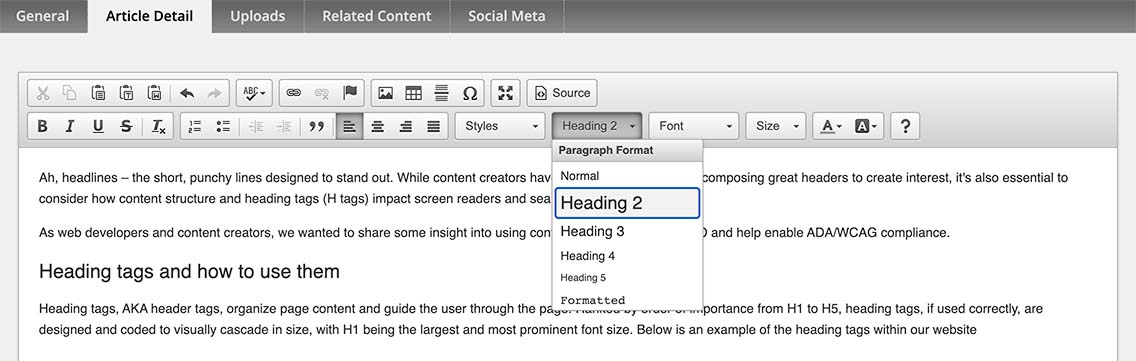This screenshot has width=1136, height=361.
Task: Click the Paste clipboard icon
Action: tap(98, 93)
